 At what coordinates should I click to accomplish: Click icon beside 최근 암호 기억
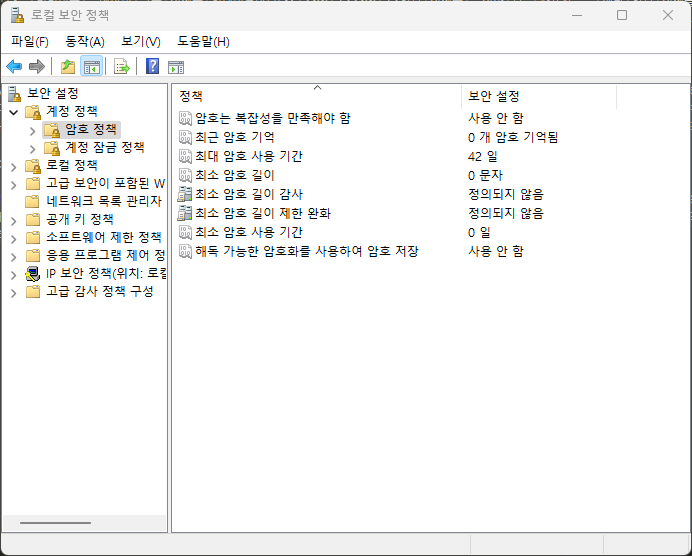185,137
